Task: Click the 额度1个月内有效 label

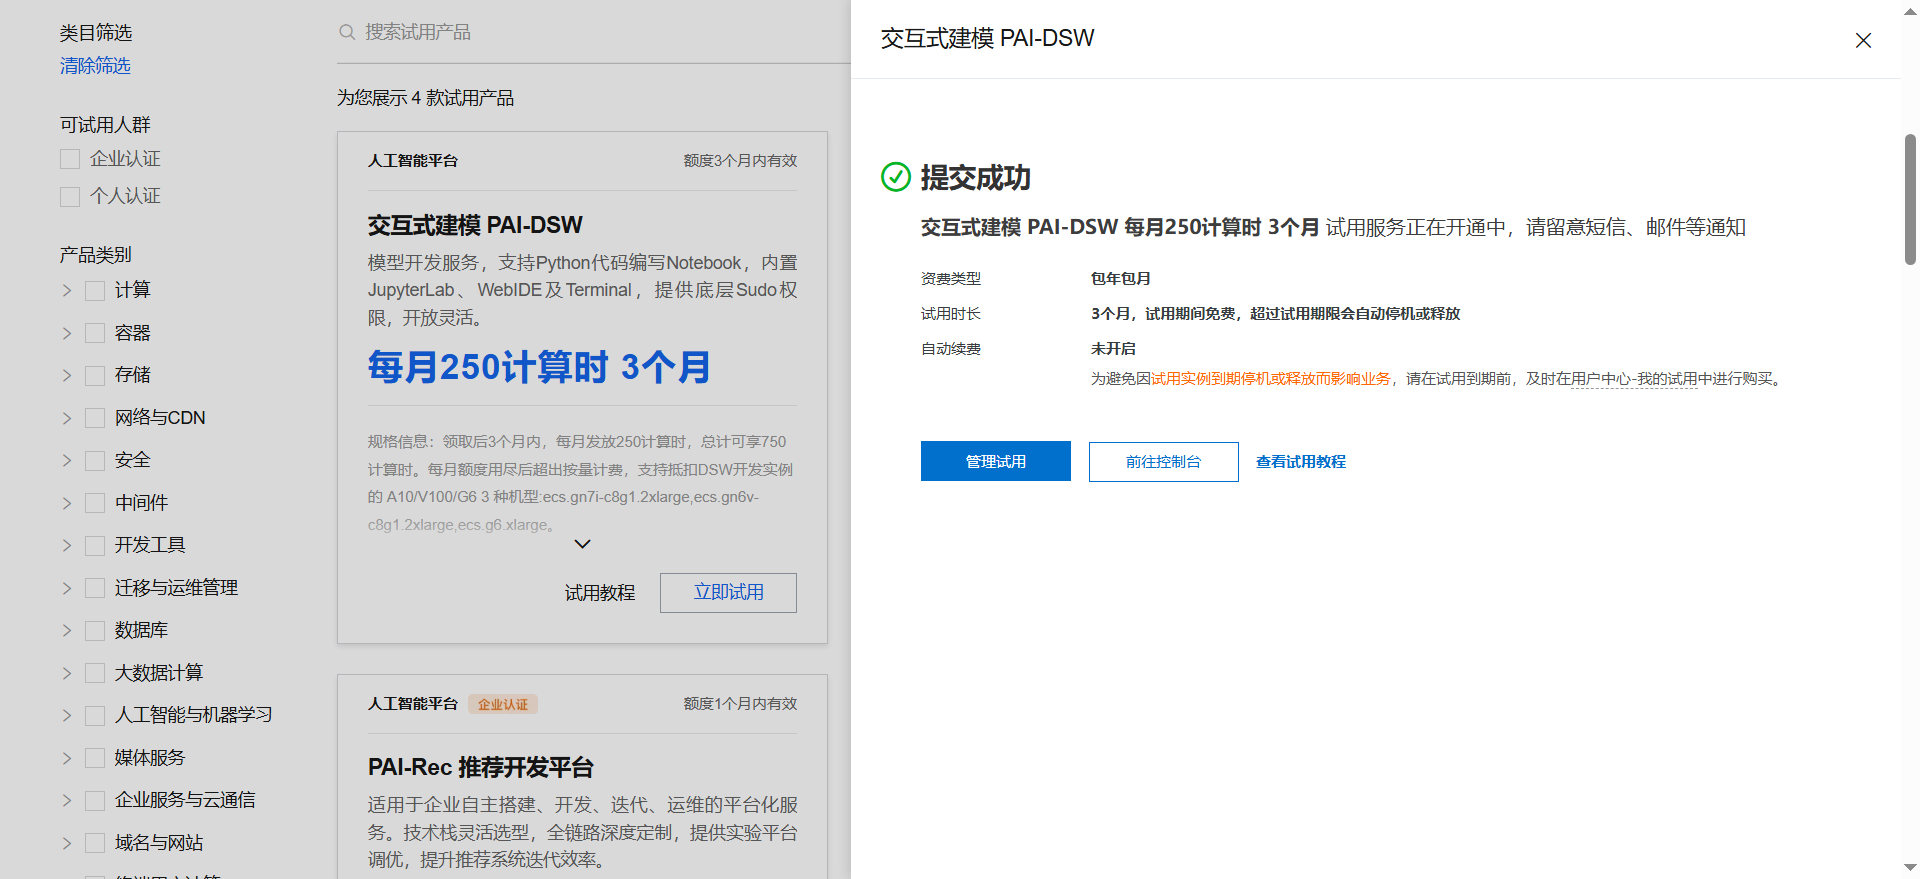Action: point(740,704)
